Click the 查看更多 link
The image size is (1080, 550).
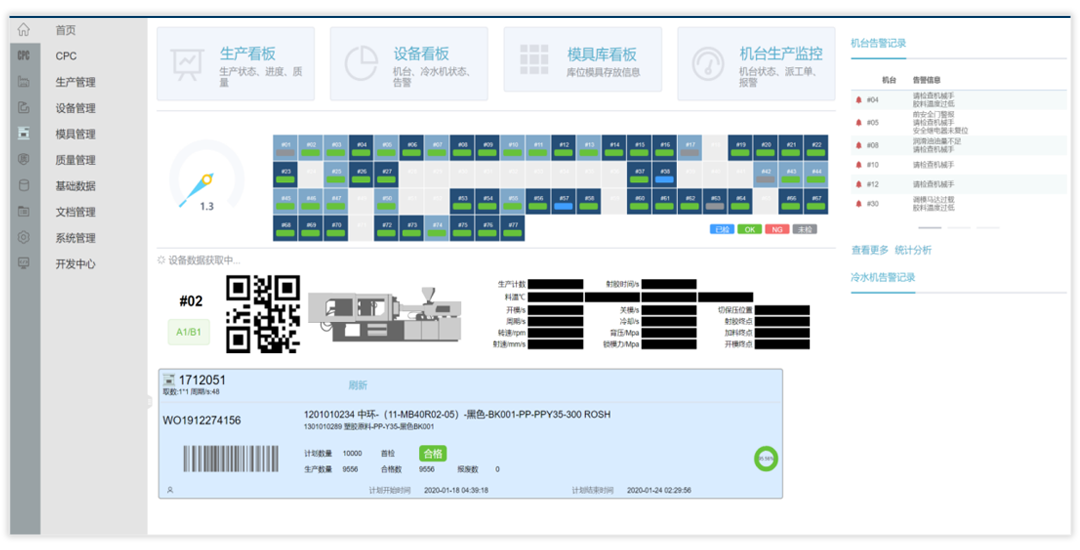pos(869,250)
